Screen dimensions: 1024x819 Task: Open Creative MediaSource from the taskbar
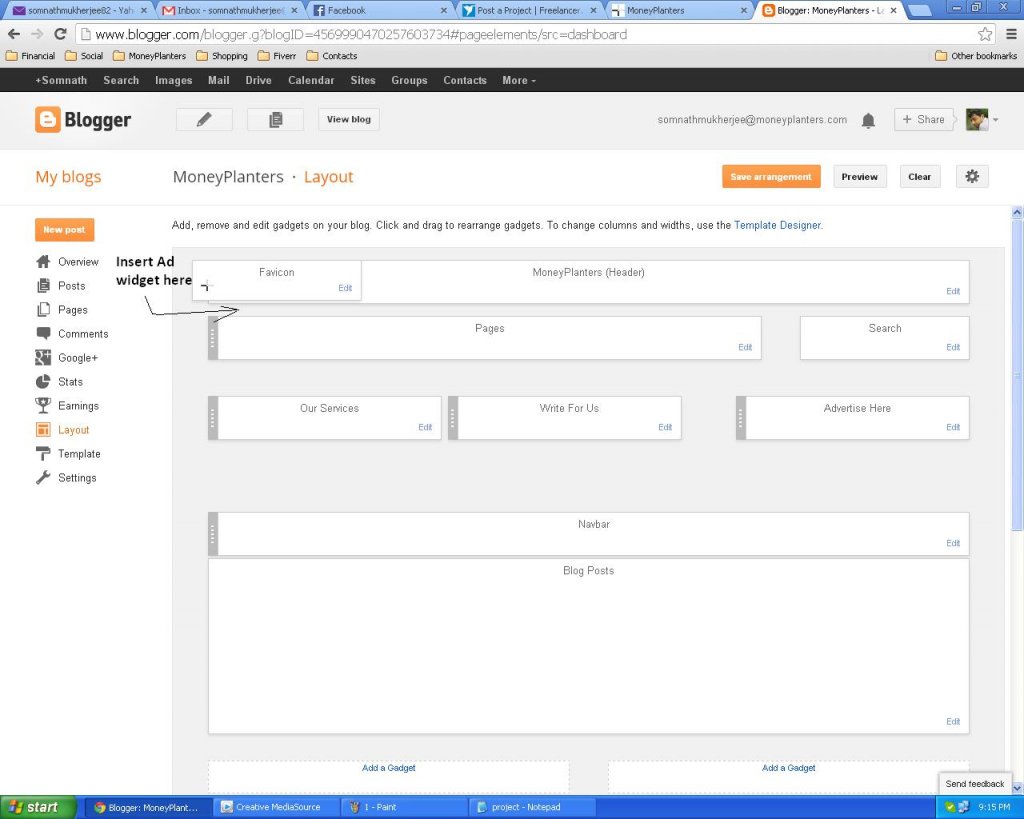(x=277, y=807)
